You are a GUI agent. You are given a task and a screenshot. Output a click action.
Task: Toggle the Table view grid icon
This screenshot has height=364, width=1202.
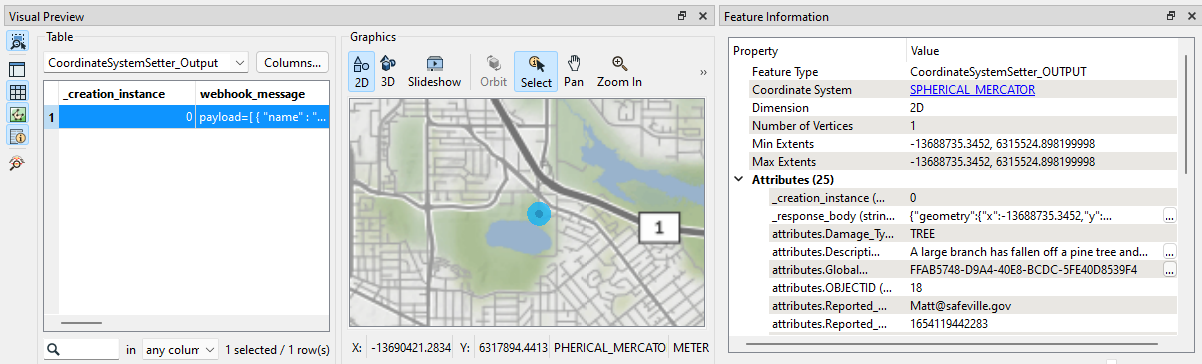click(18, 92)
